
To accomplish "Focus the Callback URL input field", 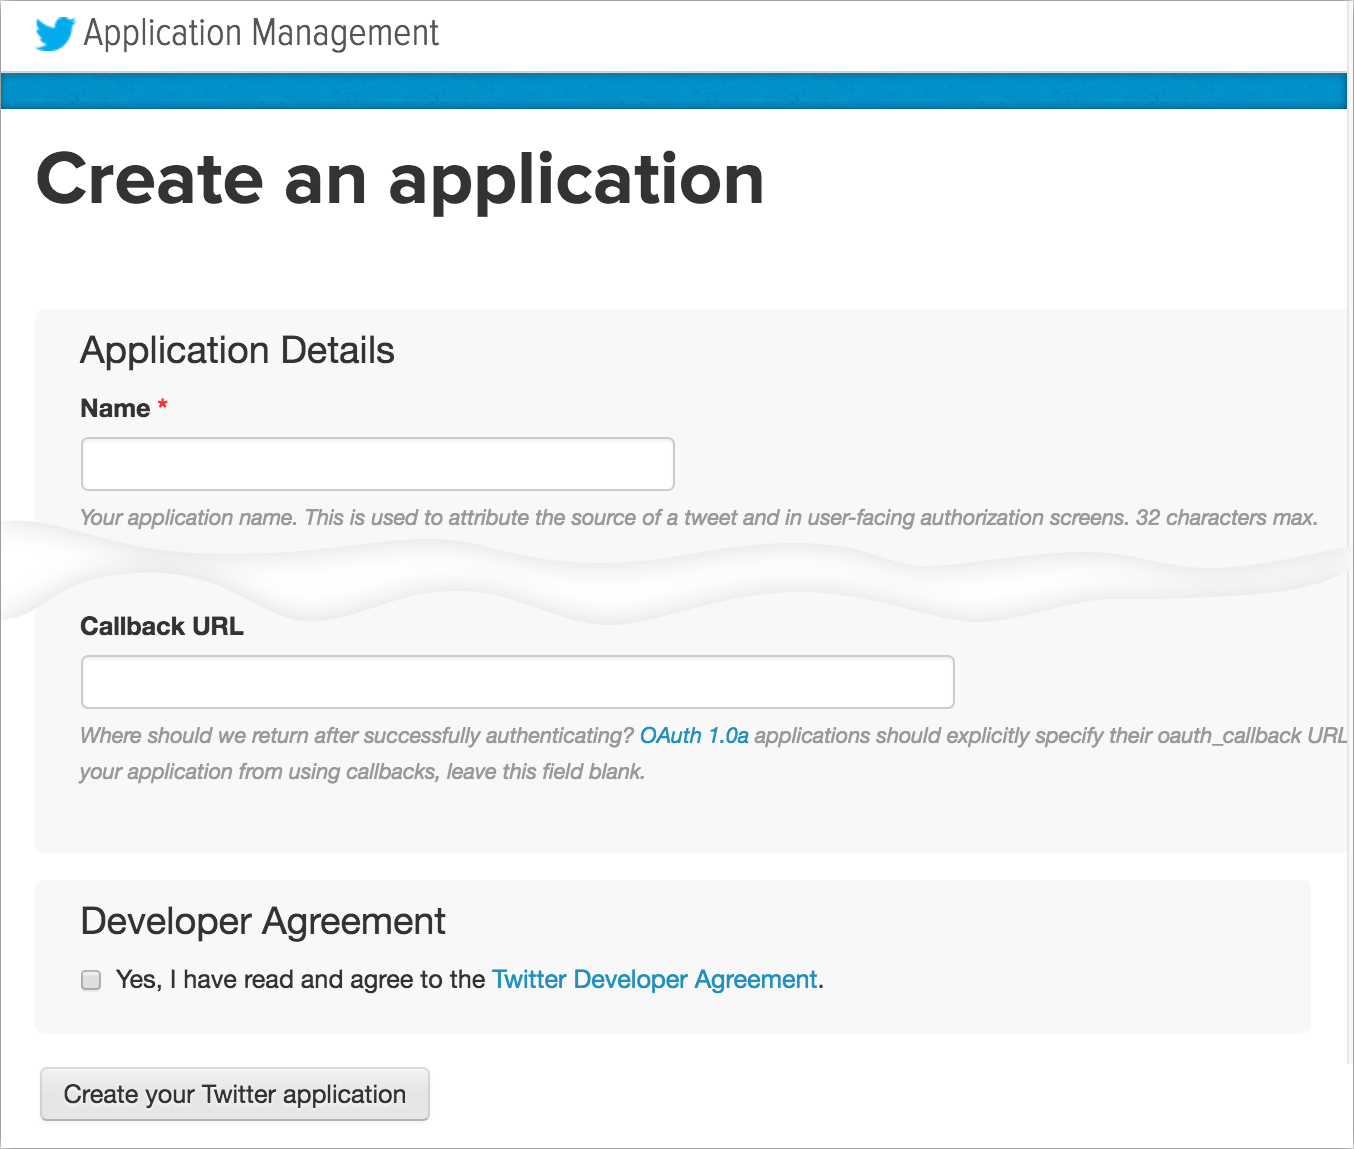I will click(x=518, y=682).
